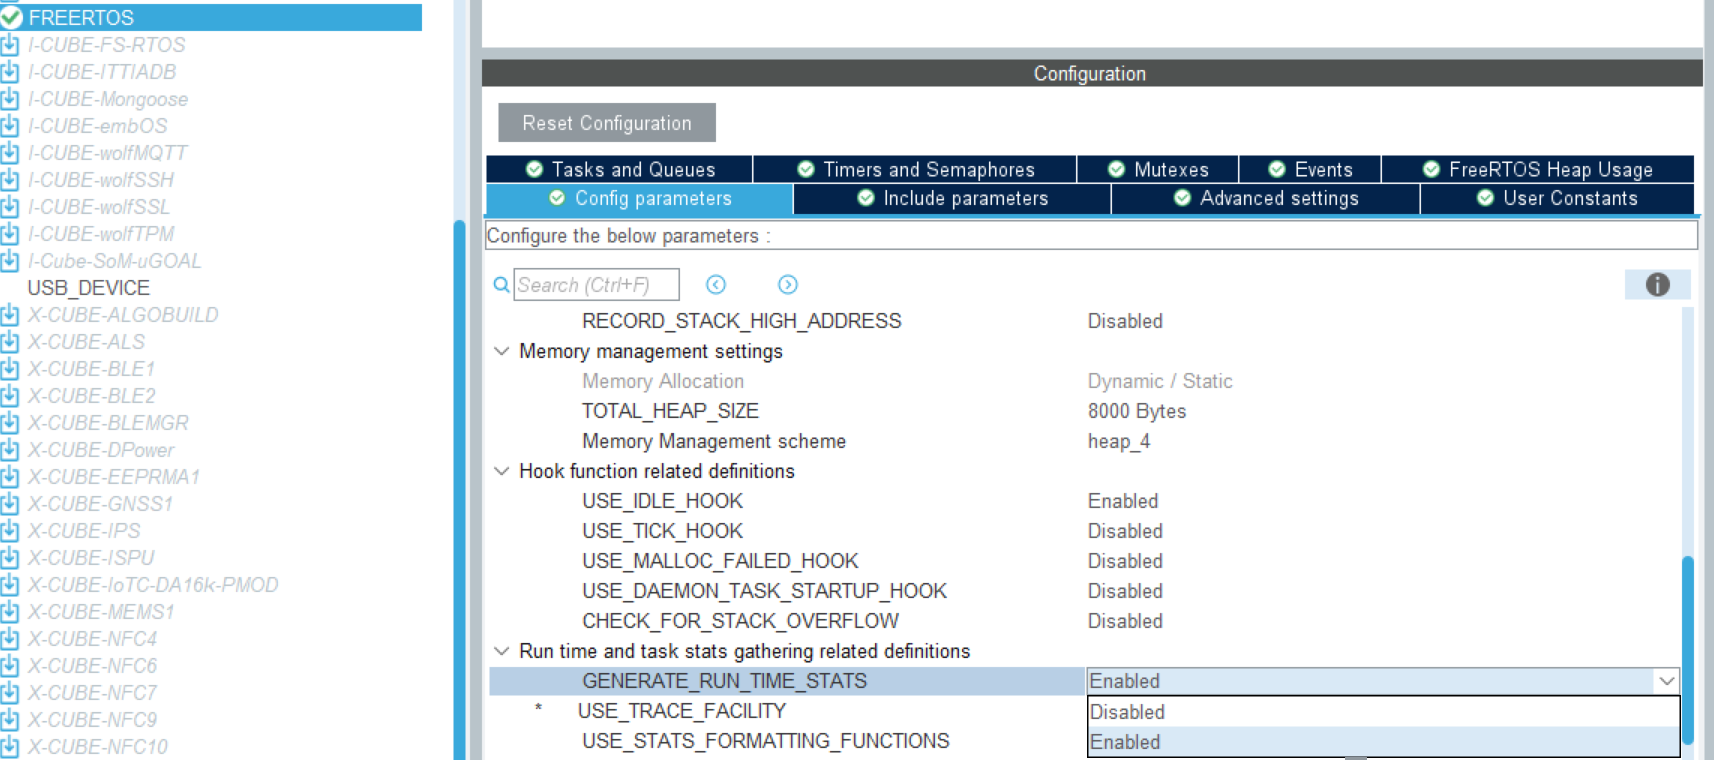The width and height of the screenshot is (1714, 760).
Task: Collapse Hook function related definitions group
Action: point(502,471)
